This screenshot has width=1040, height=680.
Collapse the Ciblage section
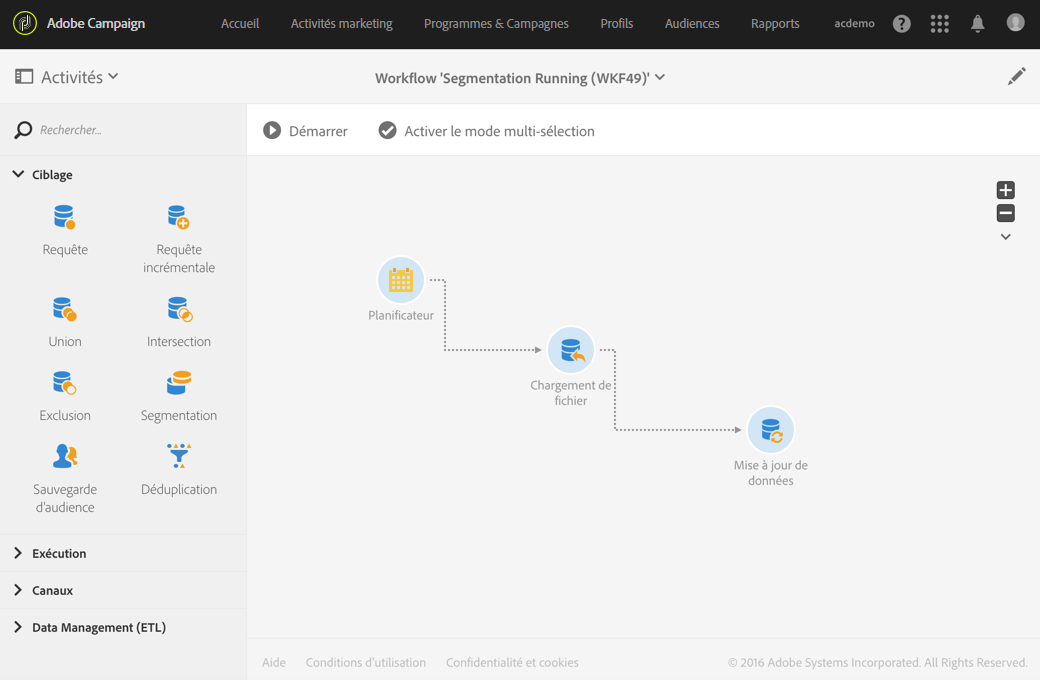tap(18, 175)
